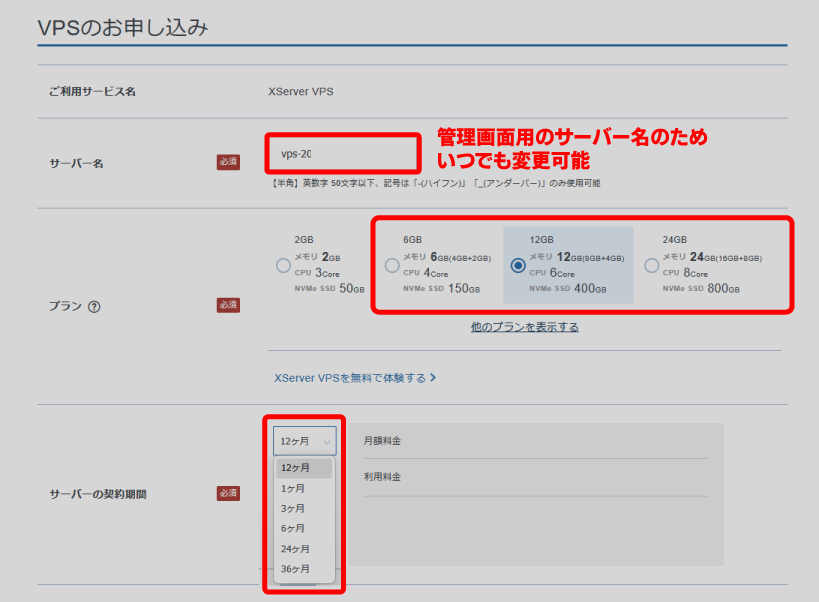Screen dimensions: 819x602
Task: Select the 12GB plan radio button
Action: [518, 266]
